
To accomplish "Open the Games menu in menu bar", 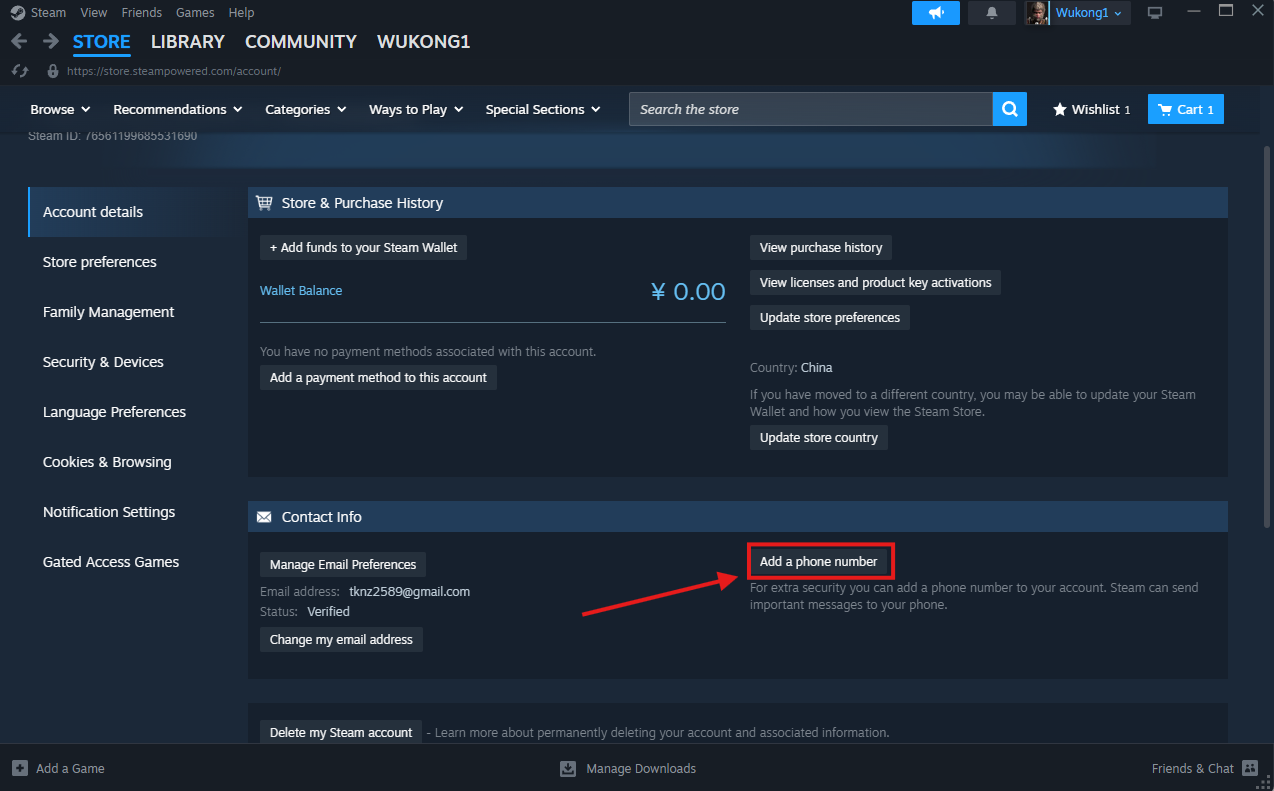I will click(195, 13).
